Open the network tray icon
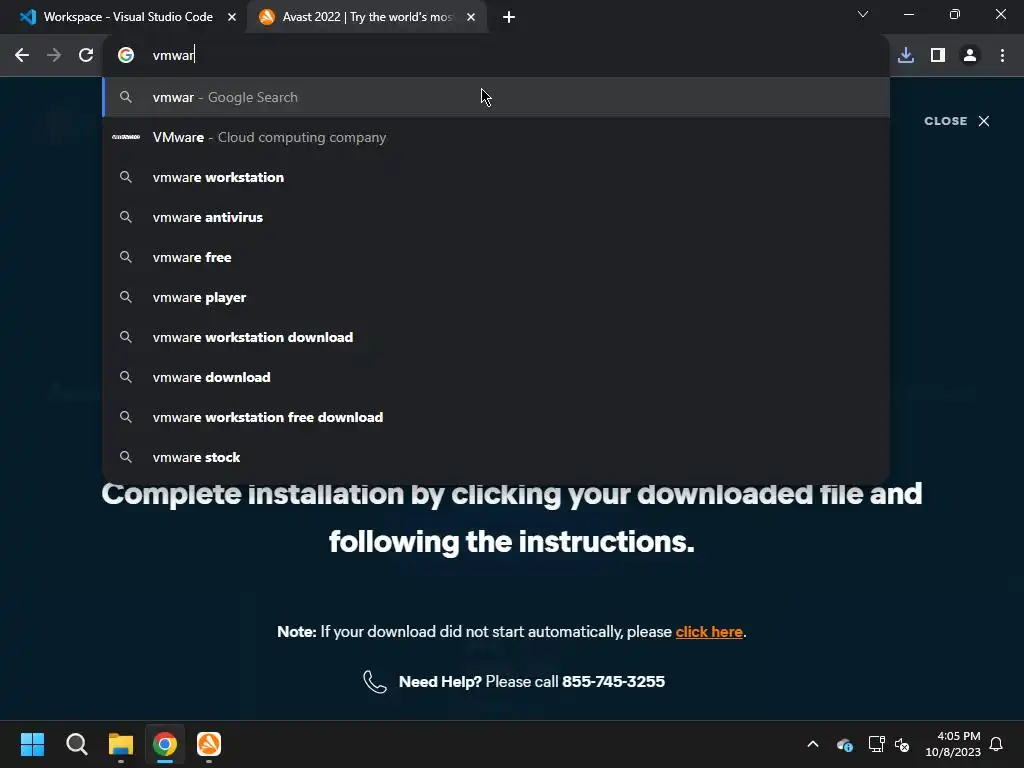This screenshot has height=768, width=1024. pos(876,744)
